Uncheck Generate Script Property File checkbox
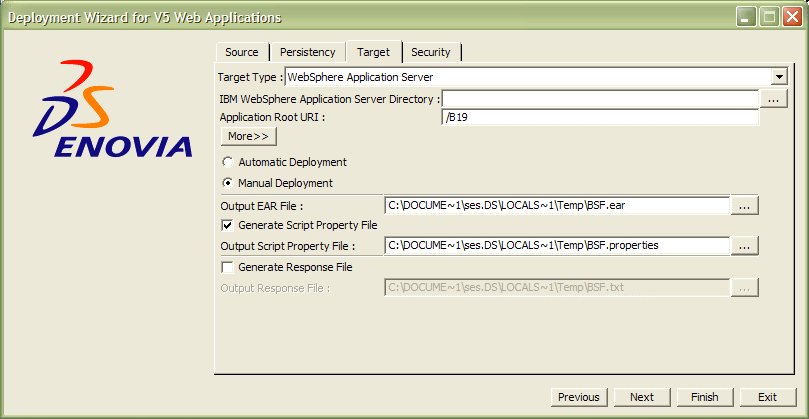Viewport: 809px width, 419px height. [227, 225]
